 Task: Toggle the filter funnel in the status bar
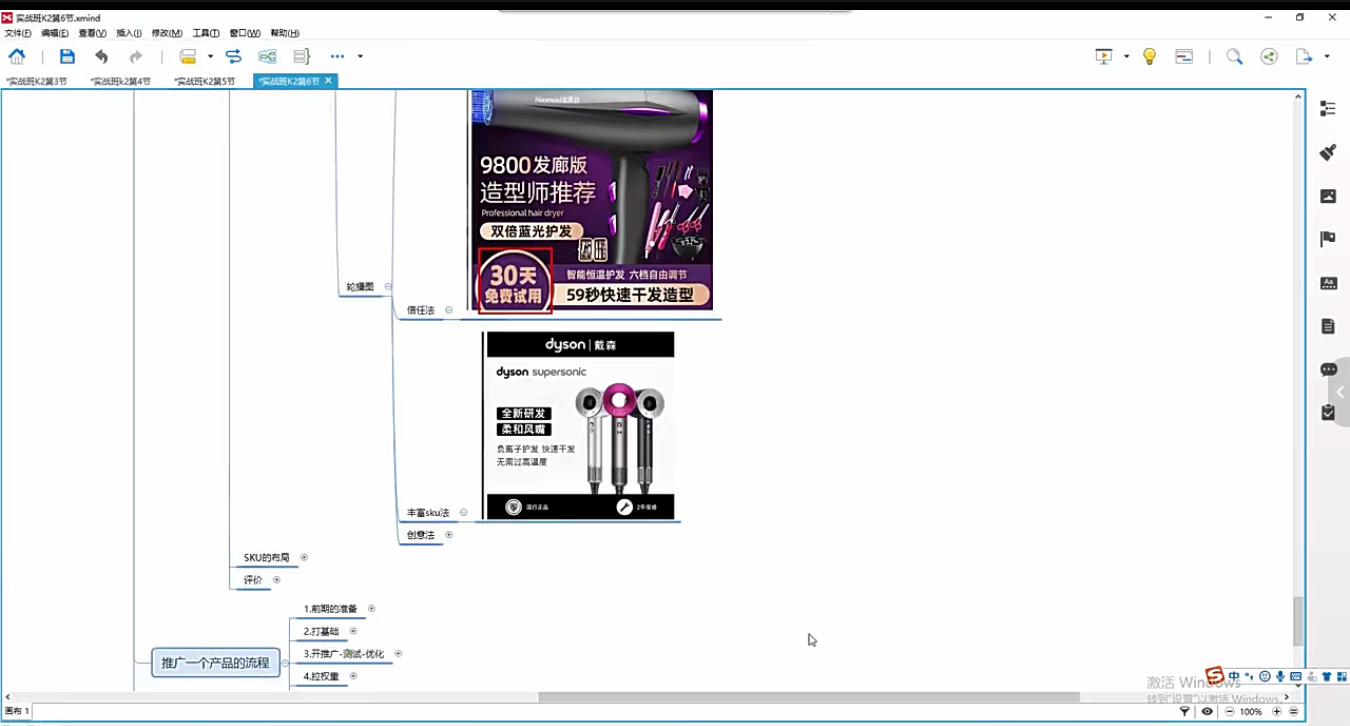coord(1185,711)
